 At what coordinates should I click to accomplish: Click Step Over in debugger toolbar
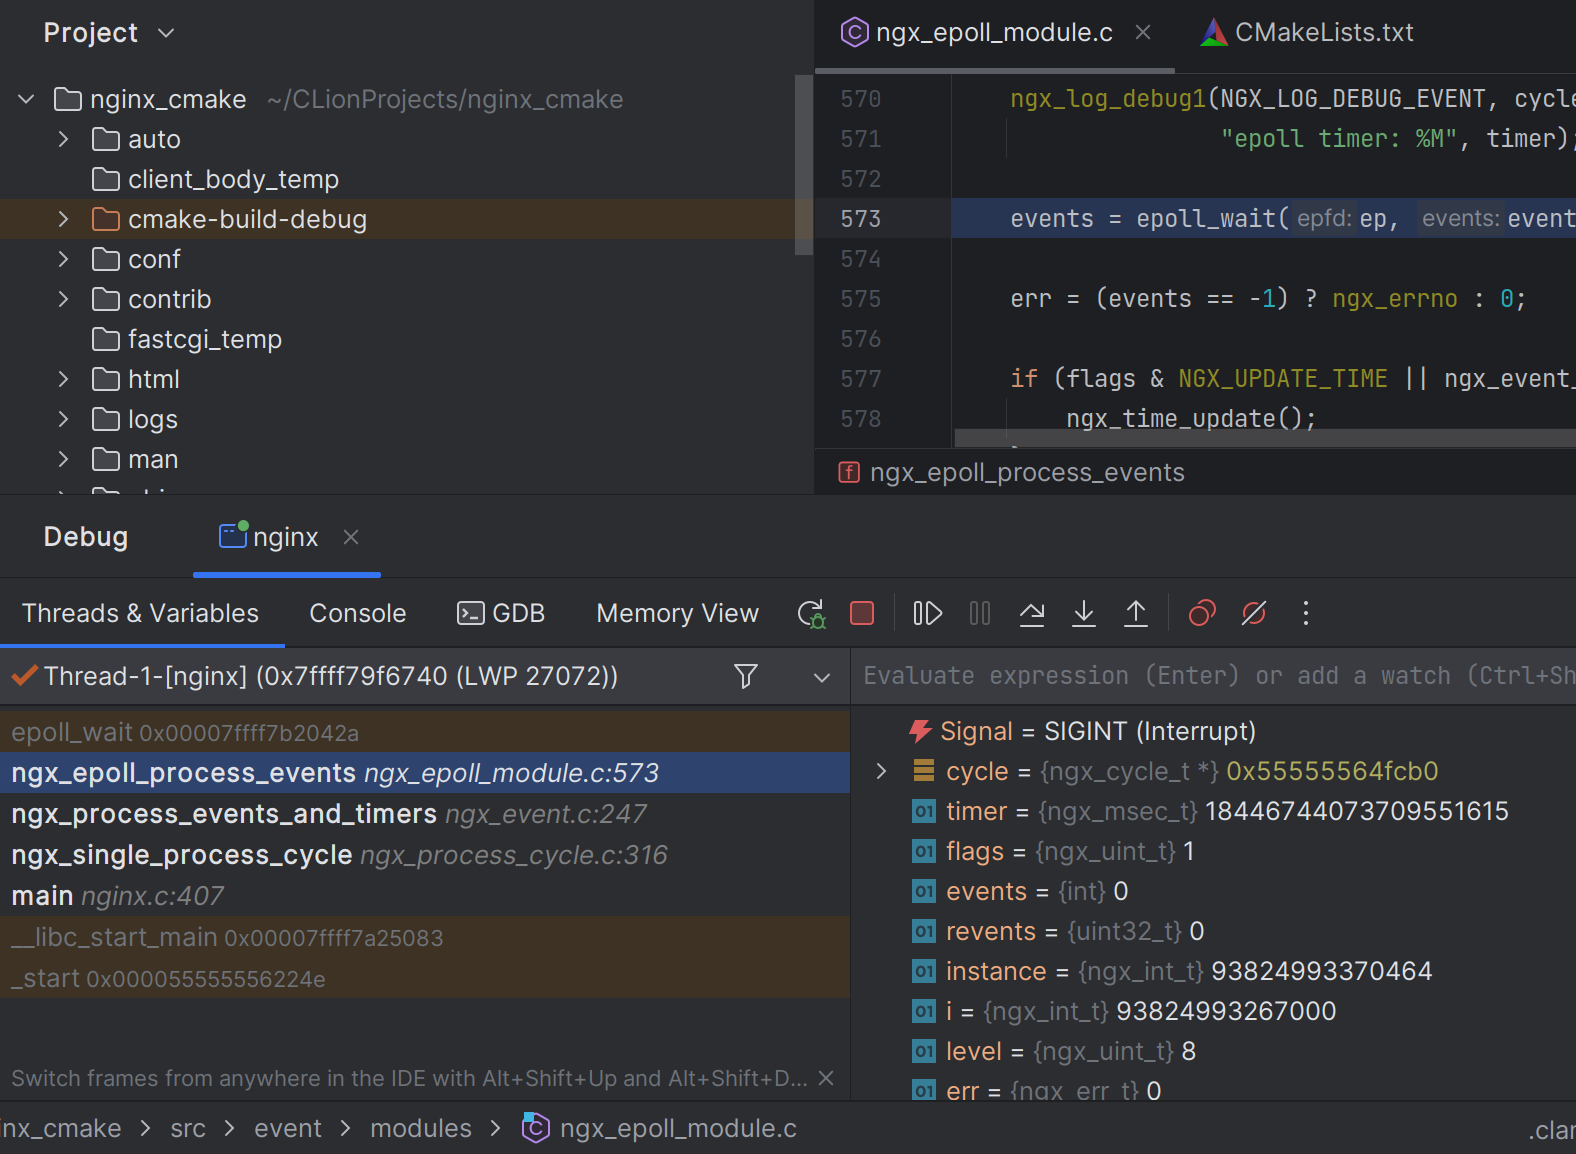1032,613
